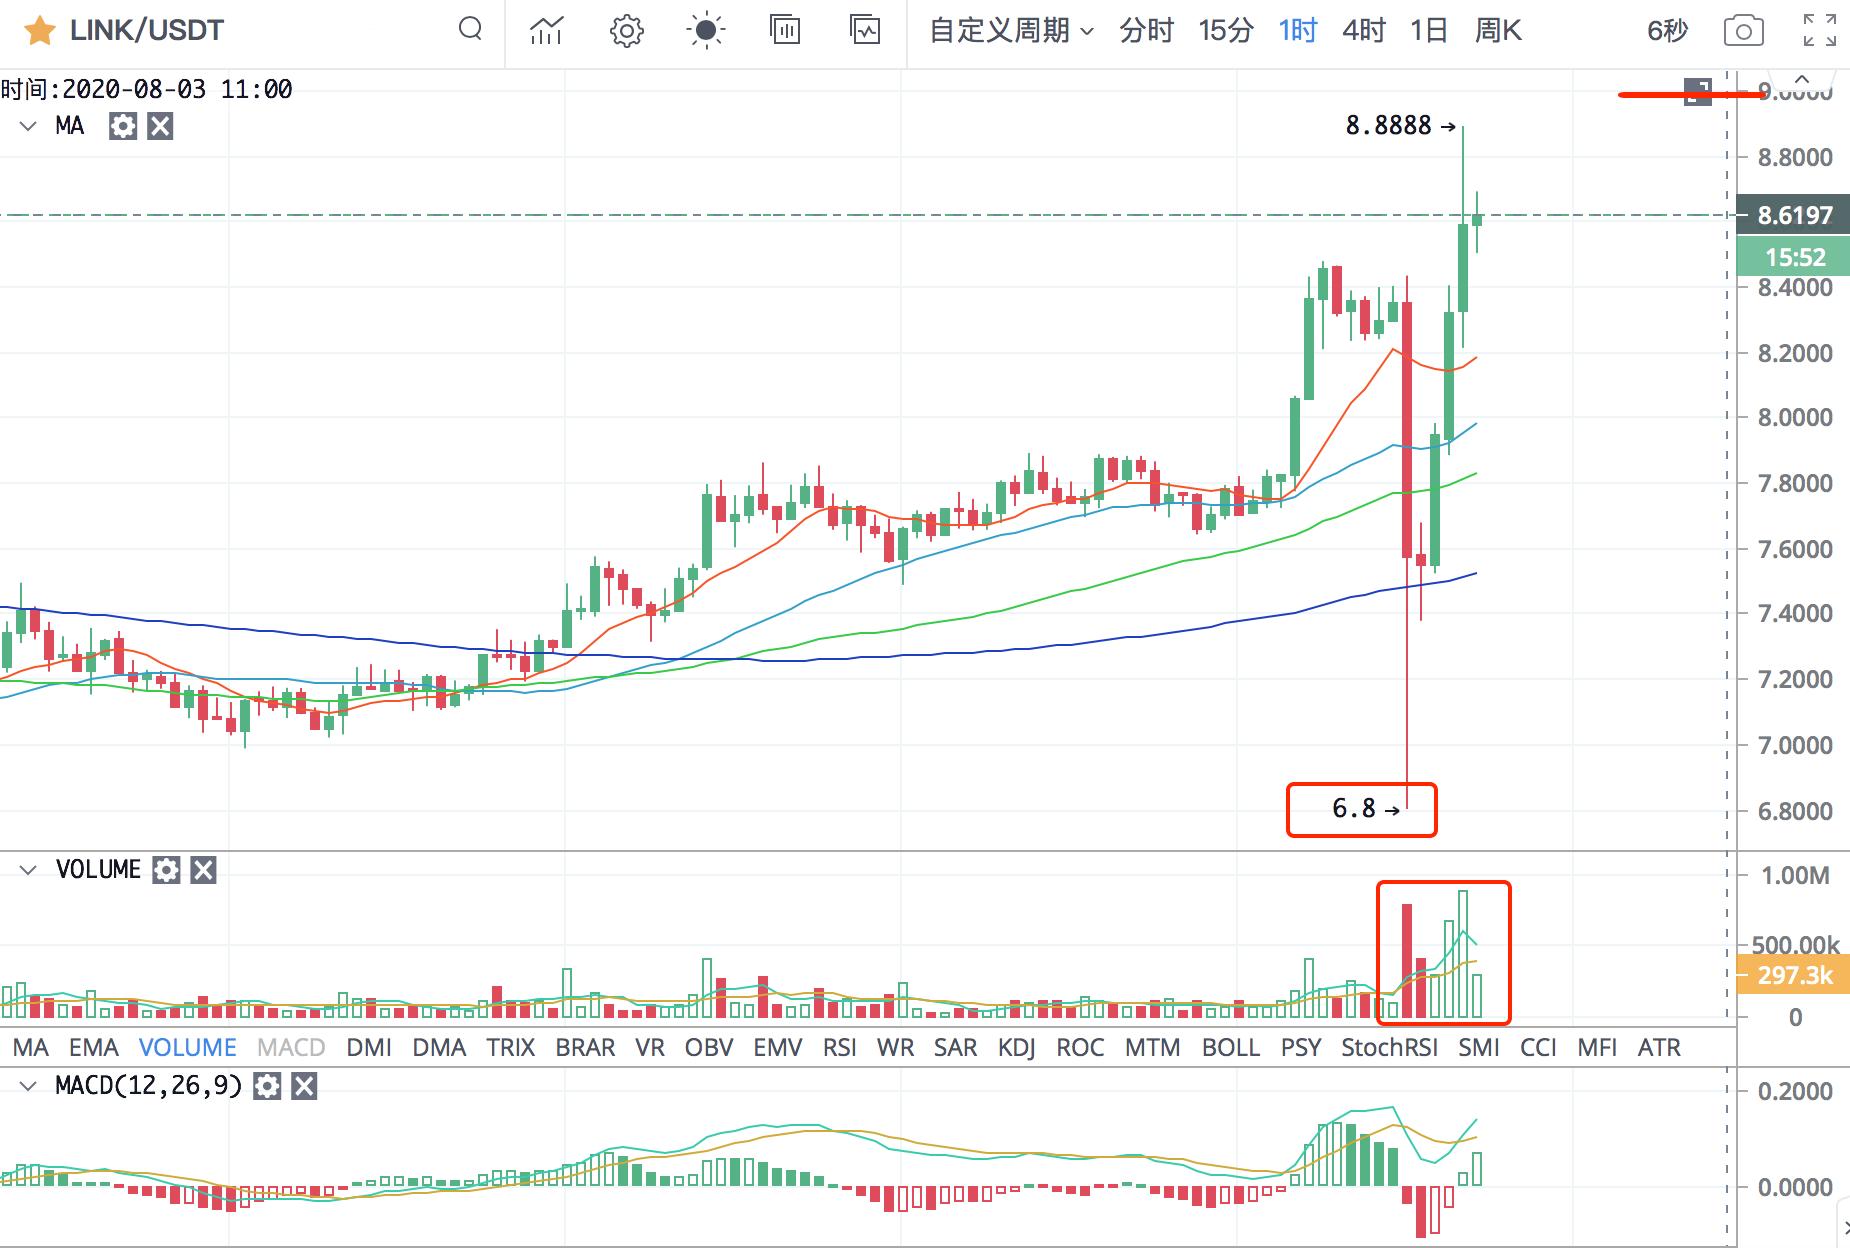Image resolution: width=1850 pixels, height=1248 pixels.
Task: Favorite LINK/USDT with the star icon
Action: click(40, 31)
